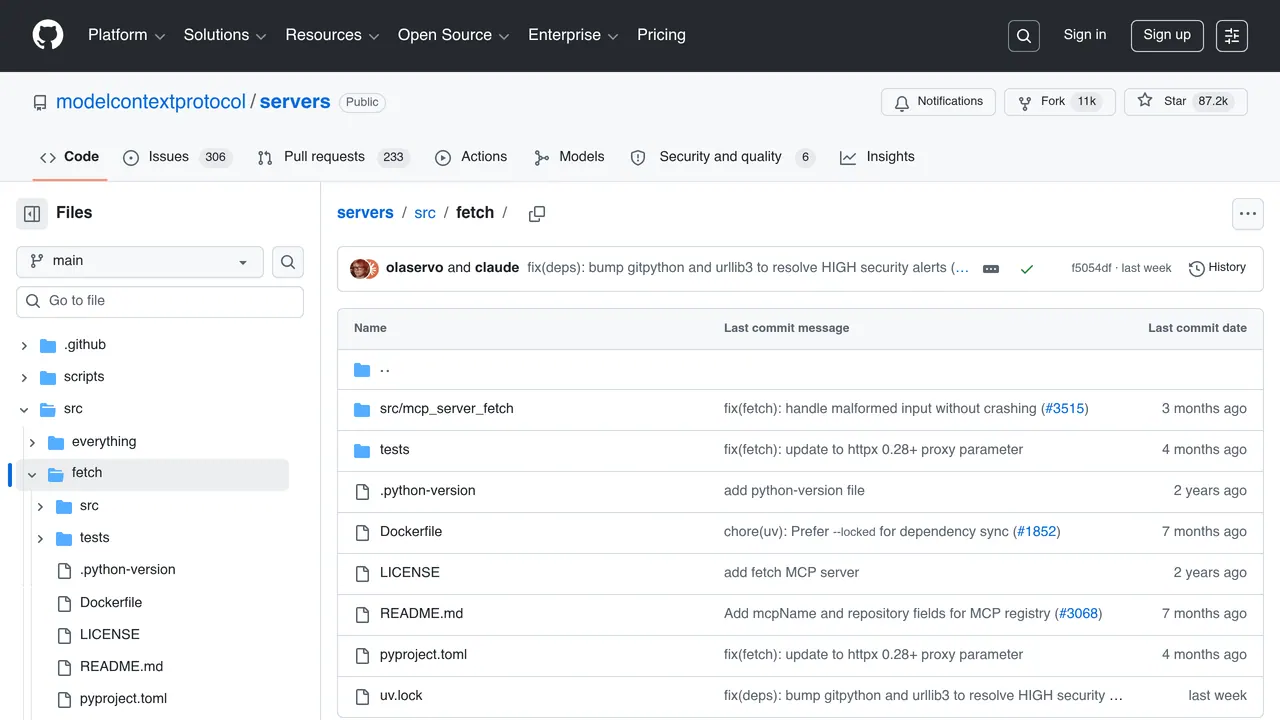Viewport: 1280px width, 720px height.
Task: Open the modelcontextprotocol owner link
Action: pyautogui.click(x=151, y=102)
